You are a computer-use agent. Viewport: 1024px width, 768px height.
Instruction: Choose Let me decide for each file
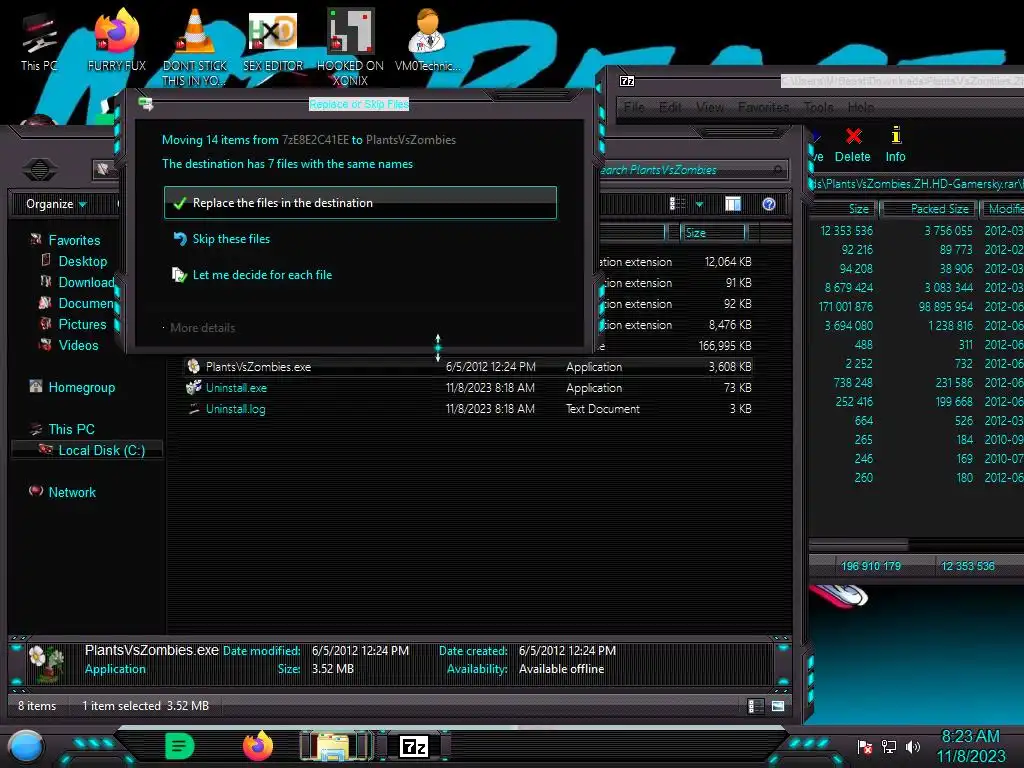point(252,275)
